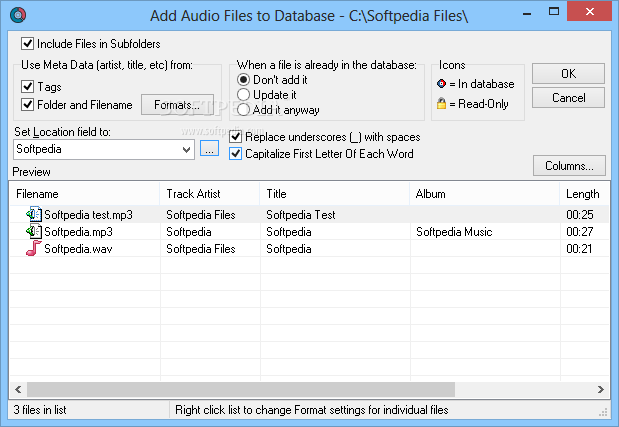Select the Softpedia test.mp3 row

310,214
